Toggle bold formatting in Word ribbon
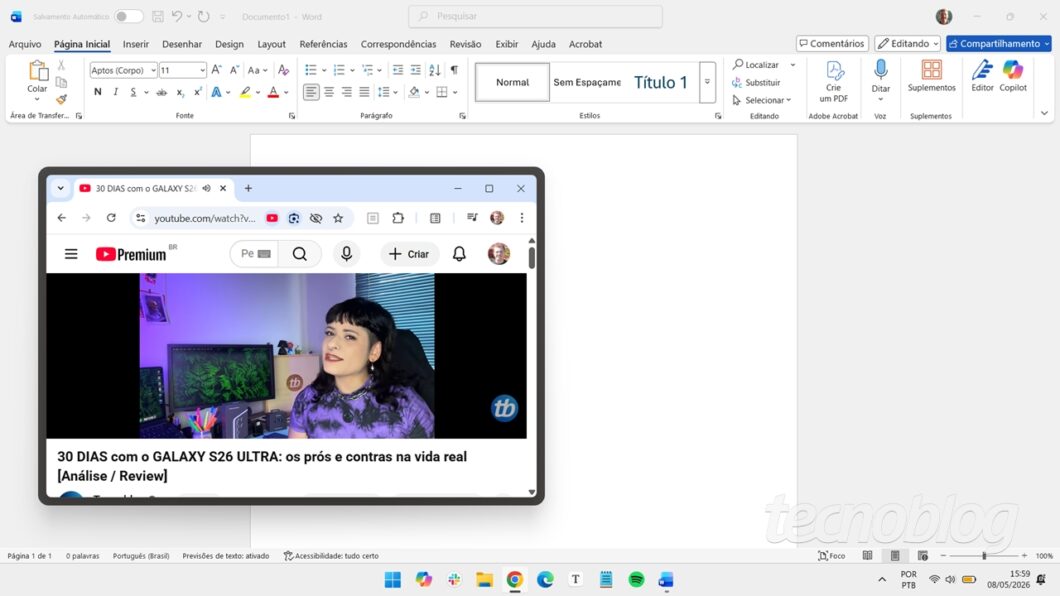The width and height of the screenshot is (1060, 596). (97, 92)
